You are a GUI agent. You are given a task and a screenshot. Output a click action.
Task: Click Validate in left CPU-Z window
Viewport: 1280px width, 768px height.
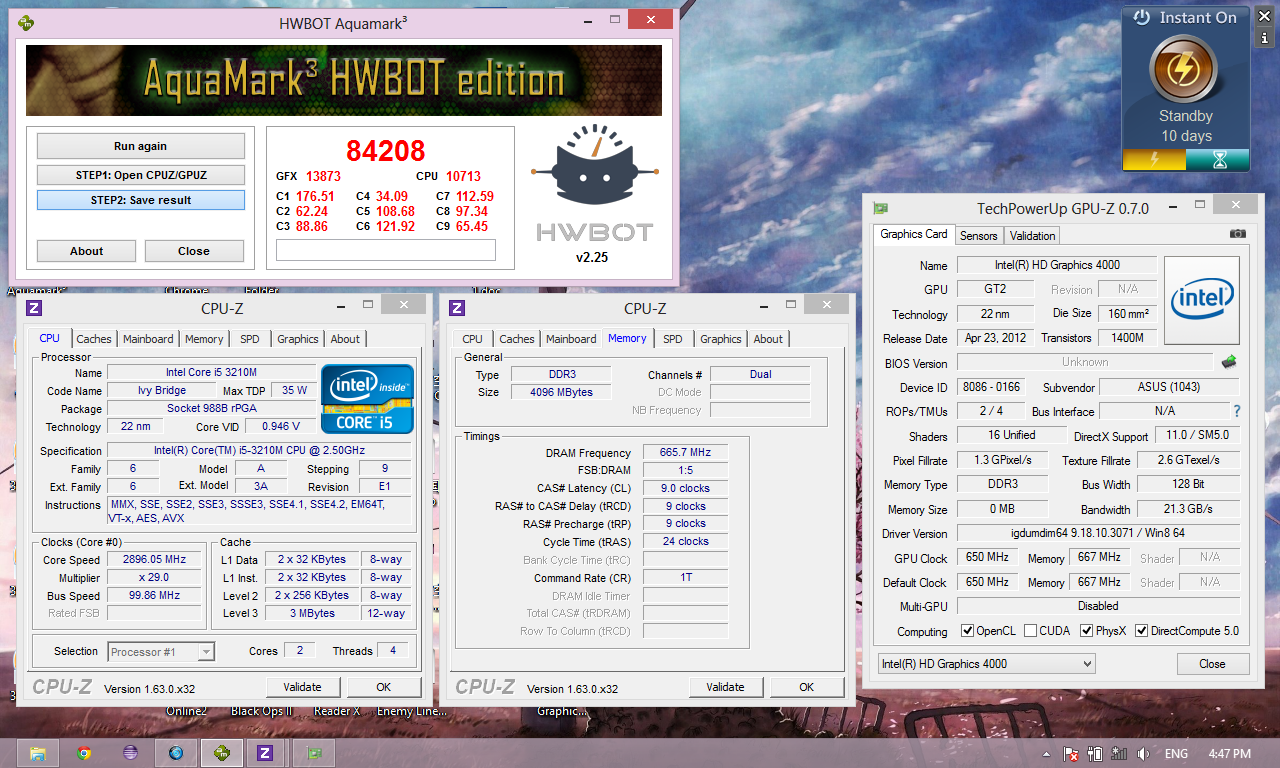click(x=302, y=687)
